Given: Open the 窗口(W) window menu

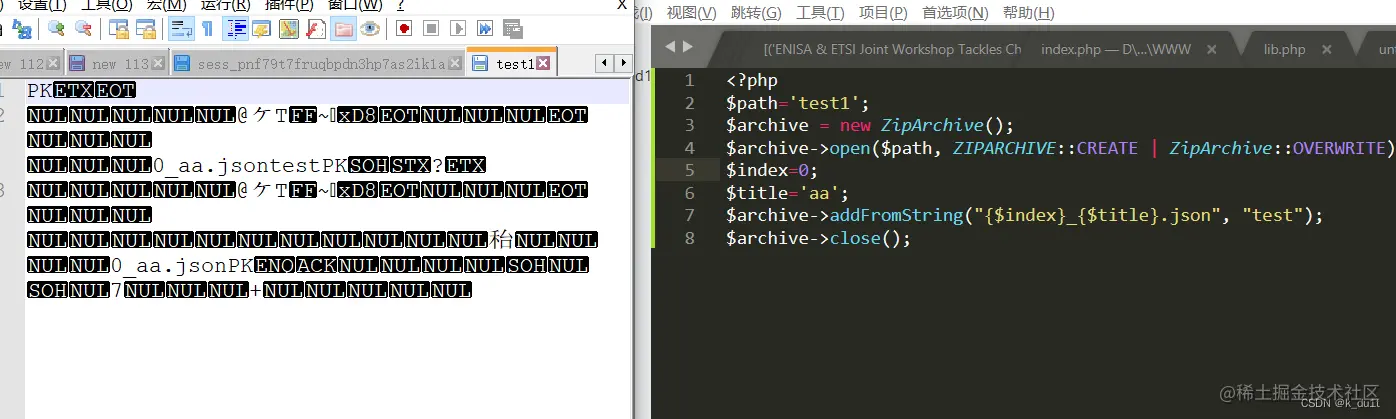Looking at the screenshot, I should (356, 5).
